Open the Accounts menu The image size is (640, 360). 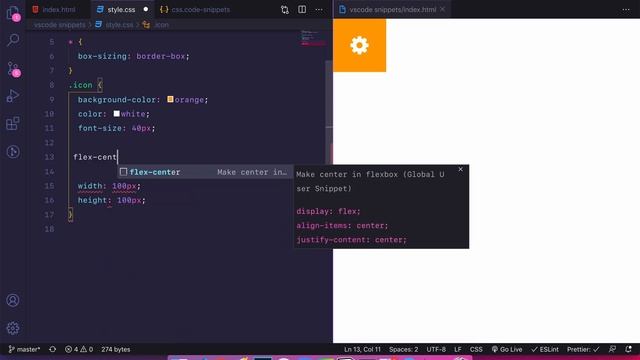coord(13,300)
